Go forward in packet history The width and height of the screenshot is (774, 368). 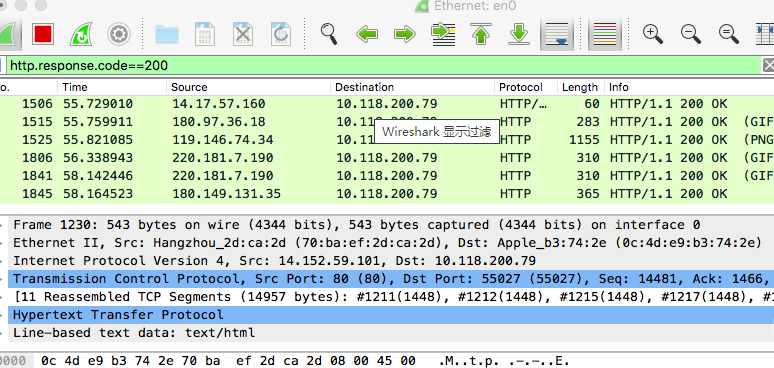click(405, 35)
